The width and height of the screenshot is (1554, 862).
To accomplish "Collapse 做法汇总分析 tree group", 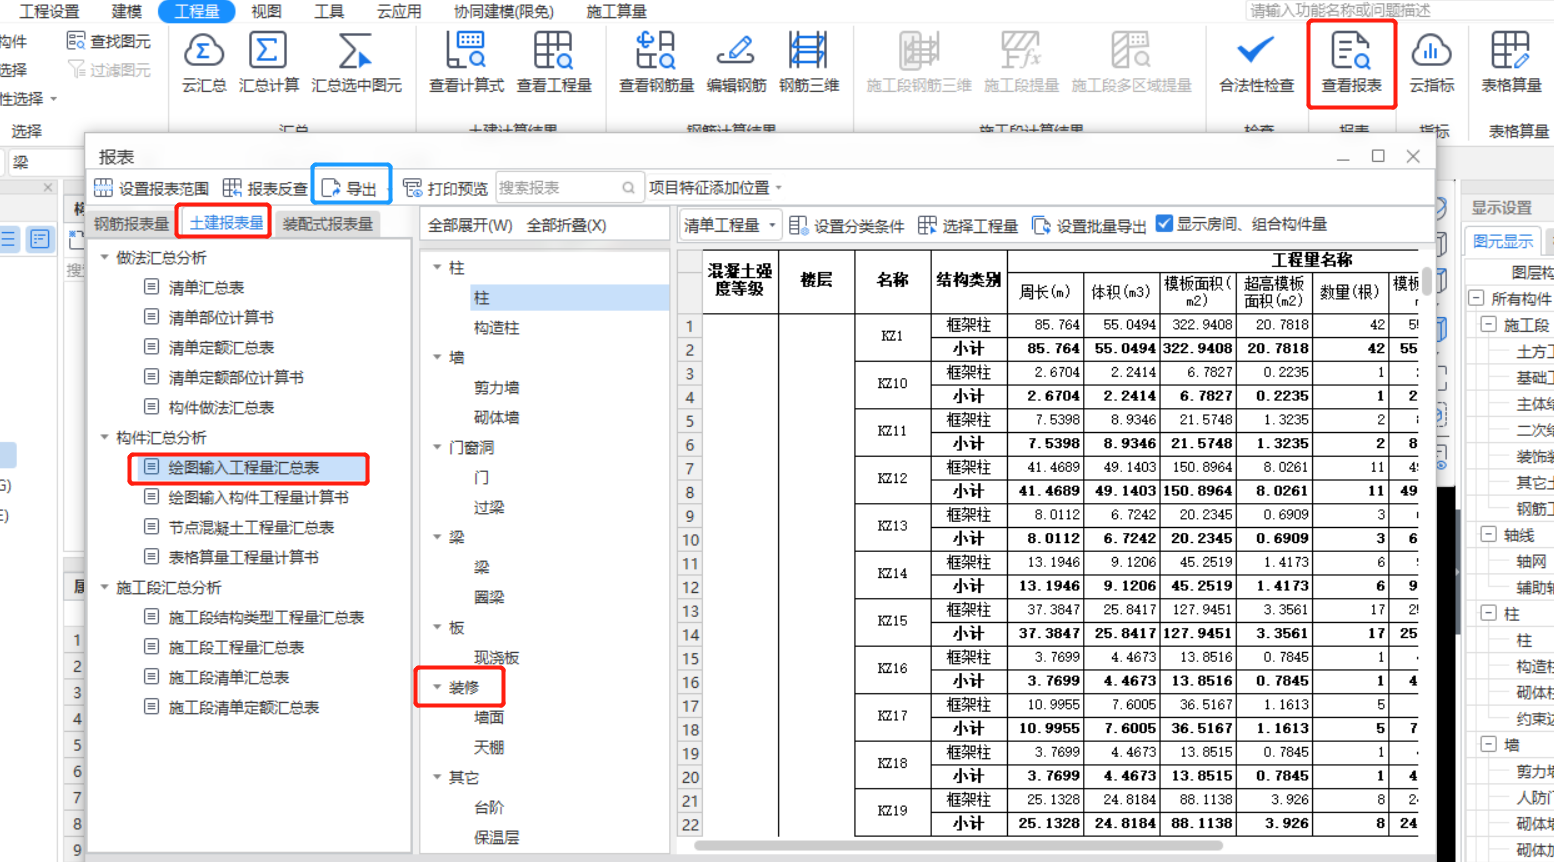I will [105, 258].
